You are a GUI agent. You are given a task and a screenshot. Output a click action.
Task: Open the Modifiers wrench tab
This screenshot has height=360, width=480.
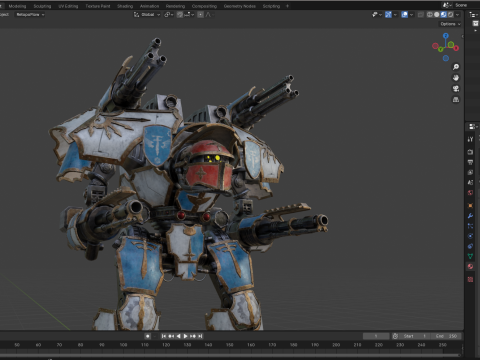470,216
